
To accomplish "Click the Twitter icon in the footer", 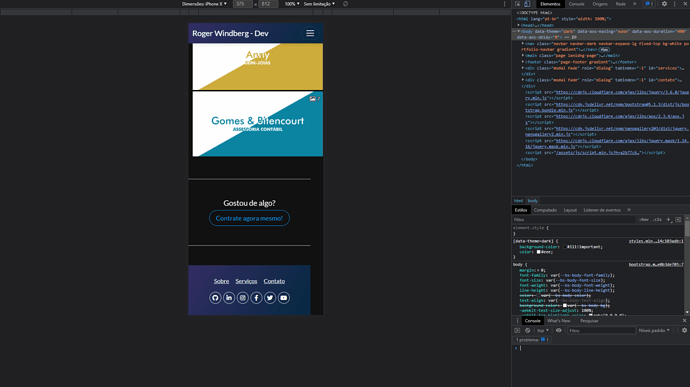I will point(270,298).
